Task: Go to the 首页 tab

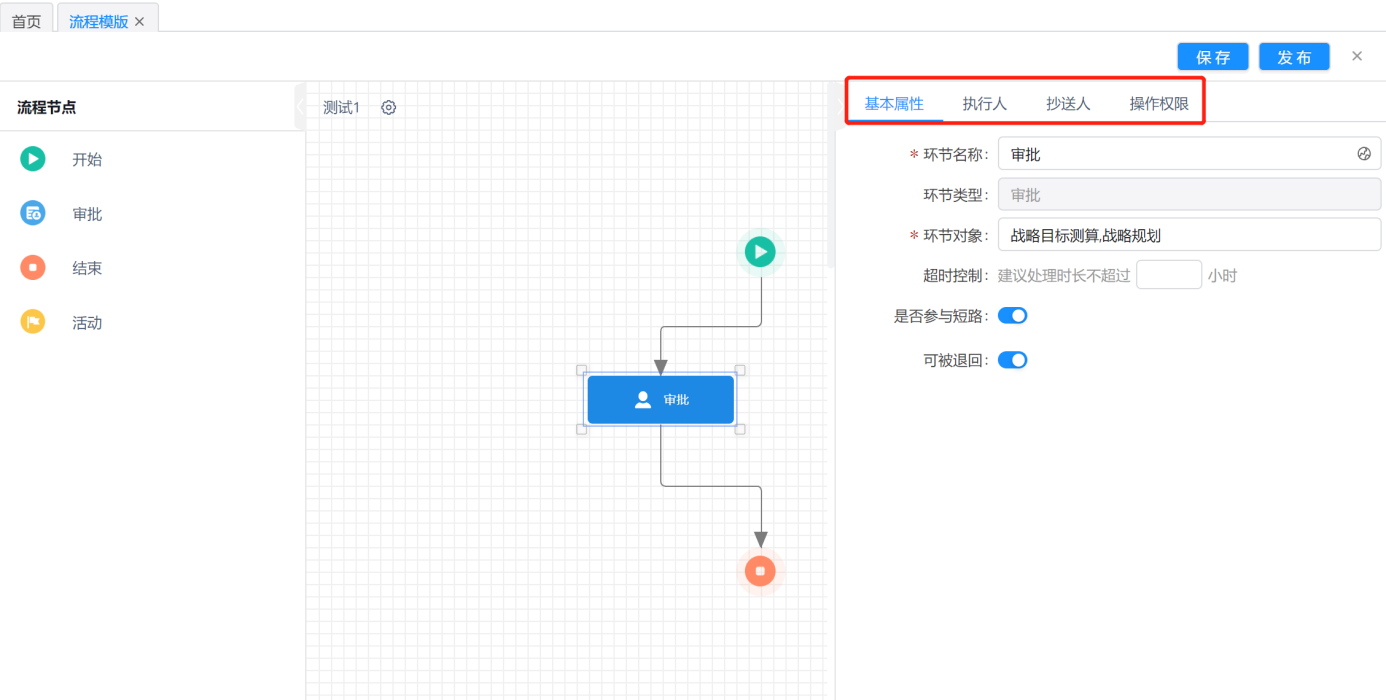Action: click(x=27, y=21)
